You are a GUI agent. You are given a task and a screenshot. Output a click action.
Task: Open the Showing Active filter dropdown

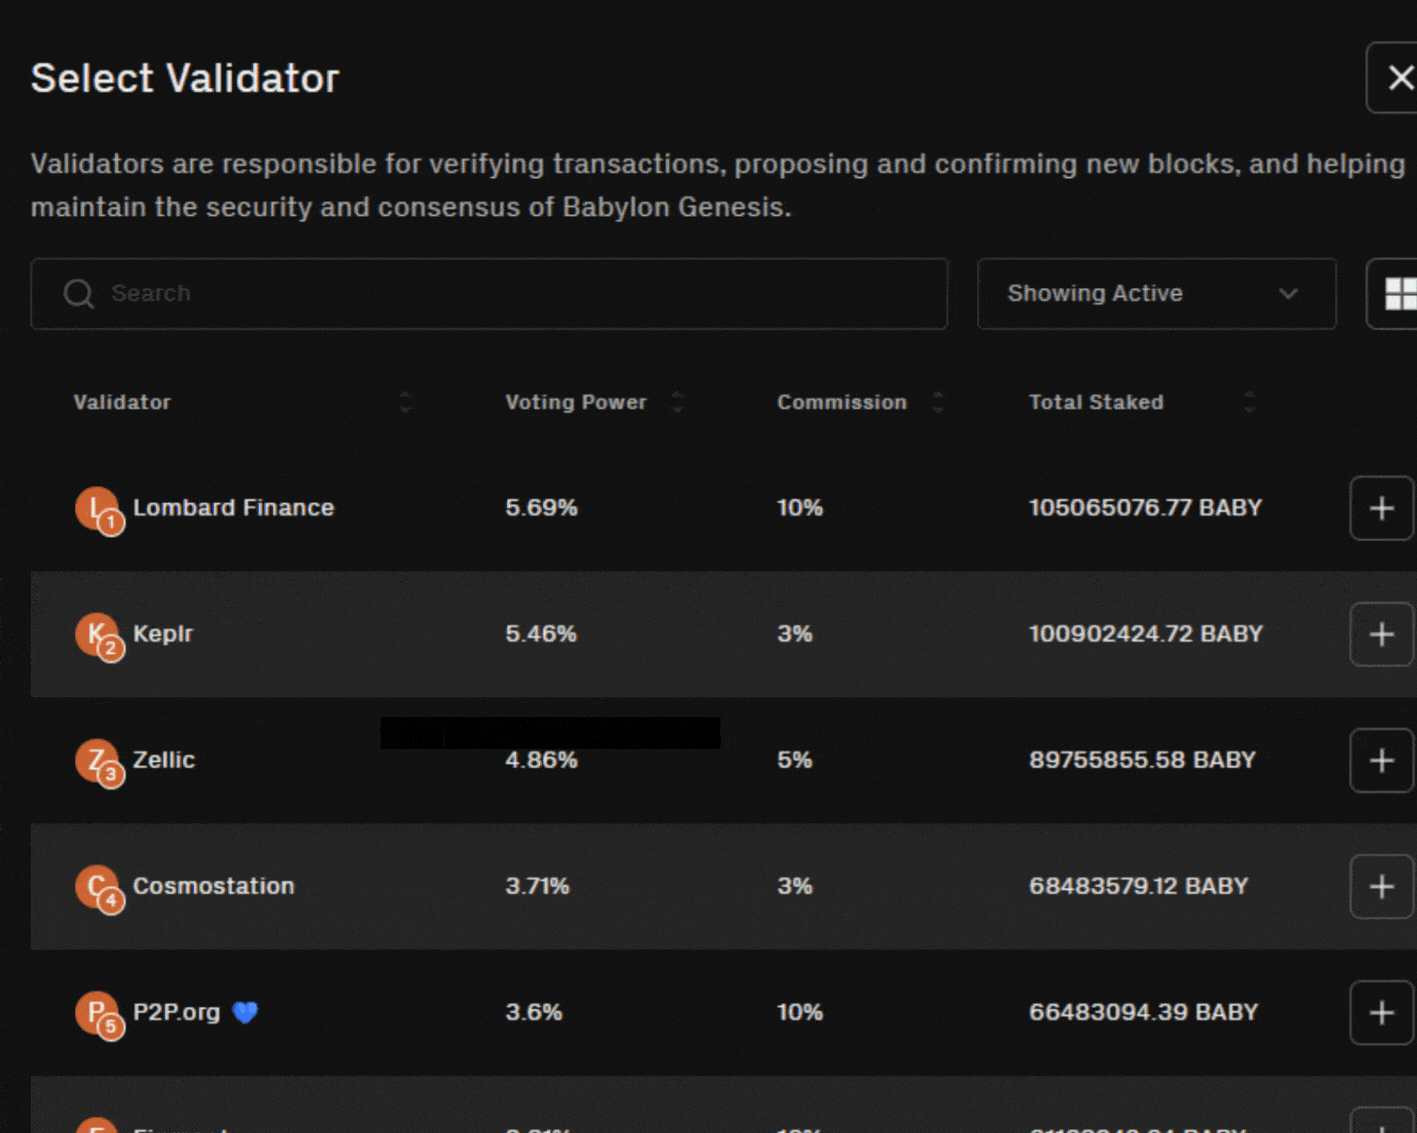click(1156, 293)
